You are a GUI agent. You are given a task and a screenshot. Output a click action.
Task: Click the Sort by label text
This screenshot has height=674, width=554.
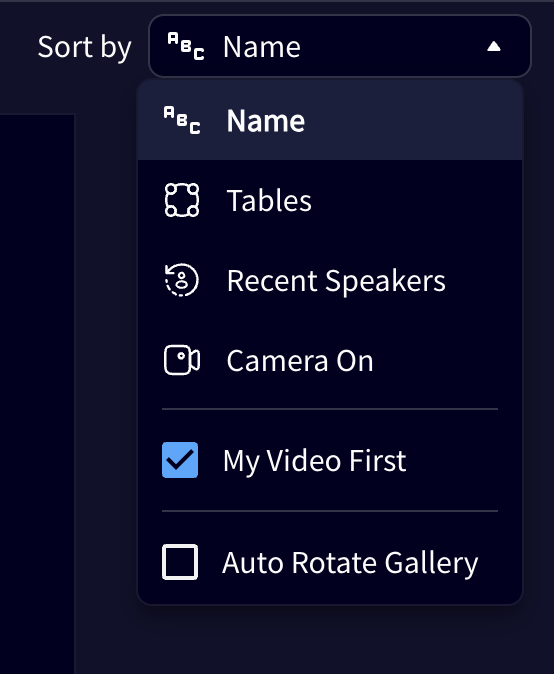[x=84, y=47]
